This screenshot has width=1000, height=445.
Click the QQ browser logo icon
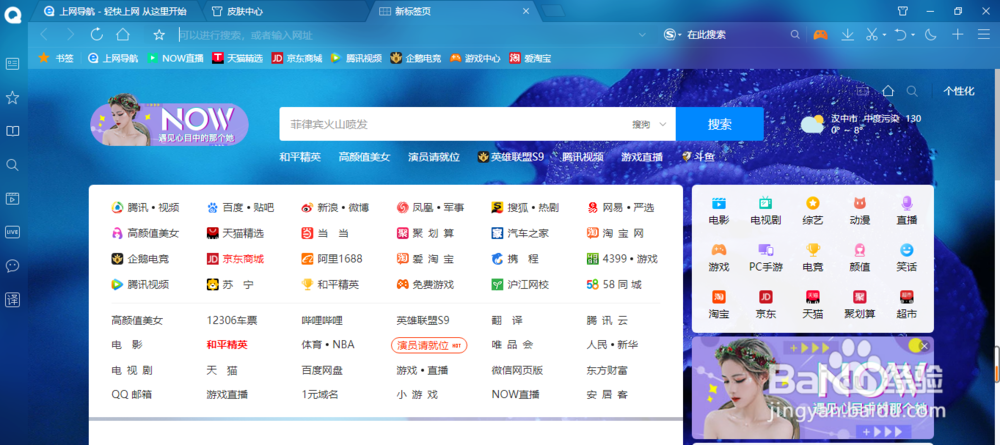click(x=13, y=13)
